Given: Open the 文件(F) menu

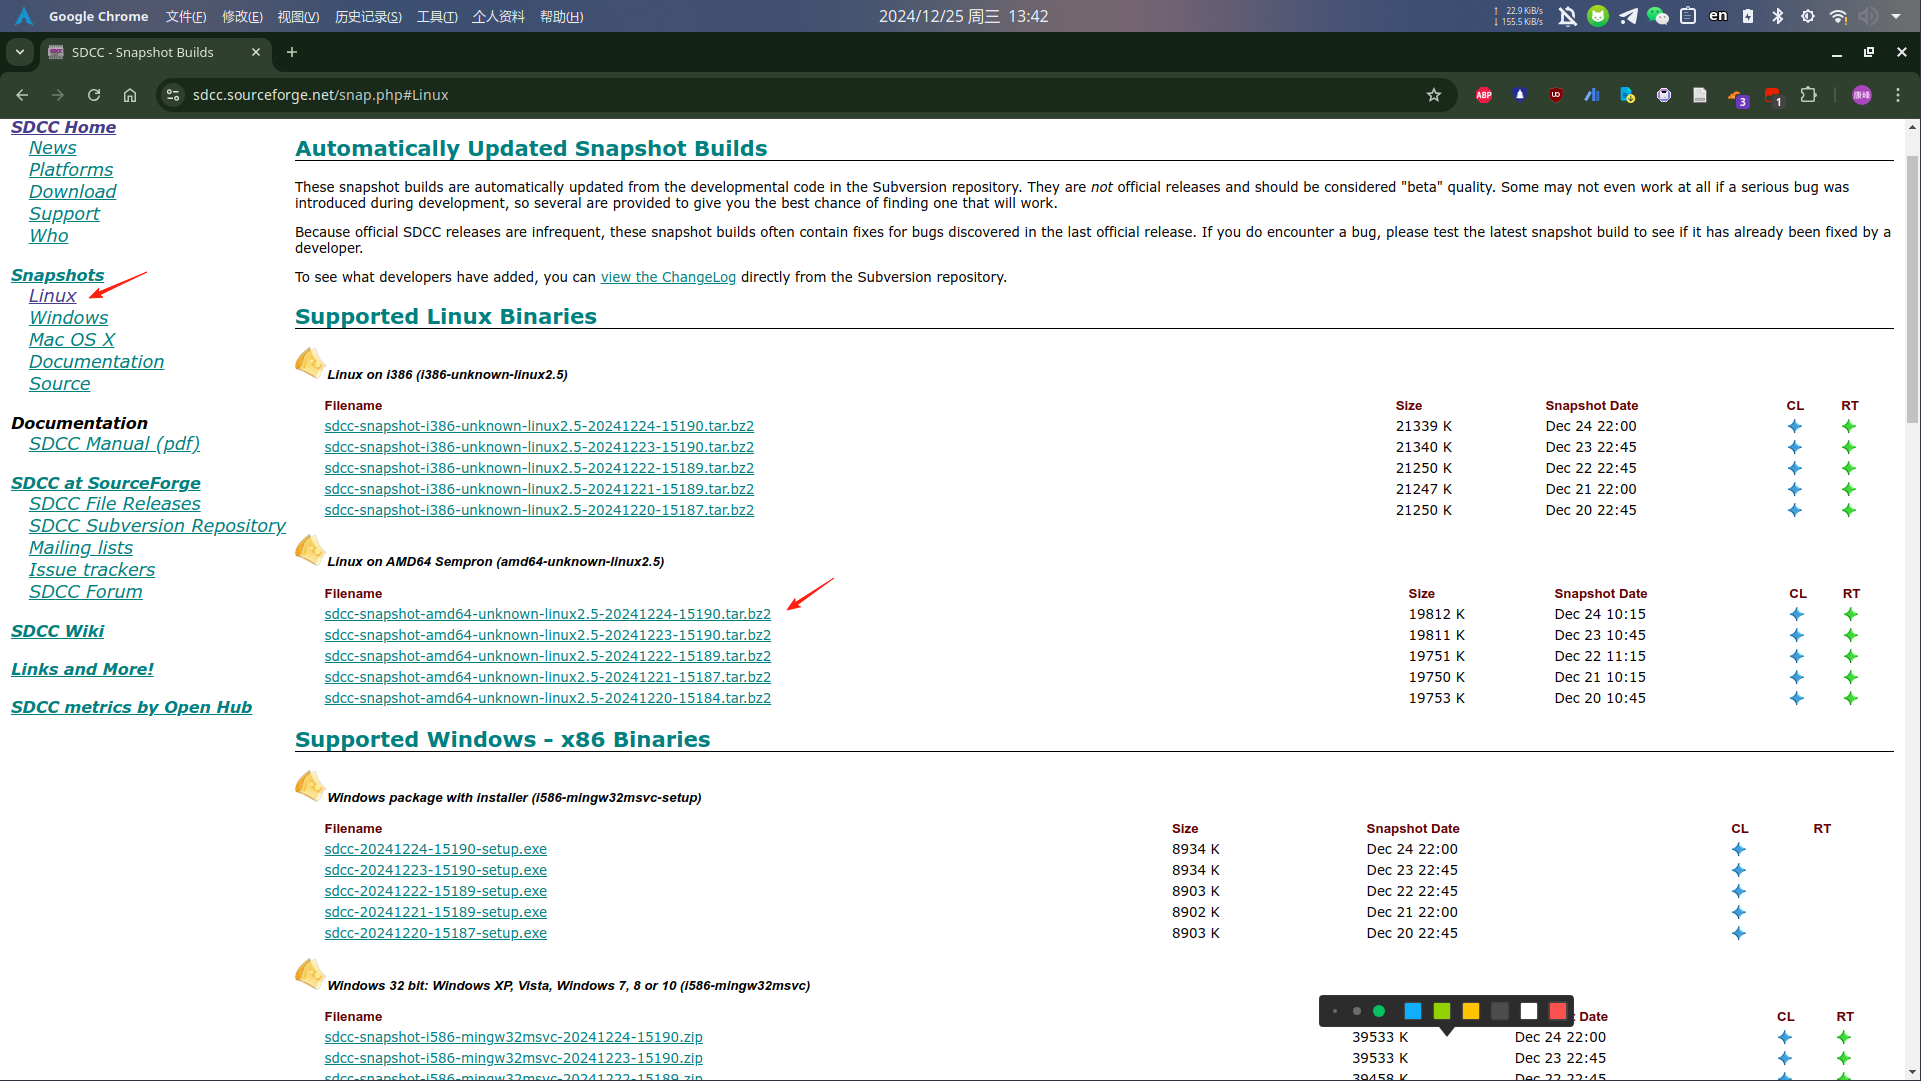Looking at the screenshot, I should tap(186, 16).
